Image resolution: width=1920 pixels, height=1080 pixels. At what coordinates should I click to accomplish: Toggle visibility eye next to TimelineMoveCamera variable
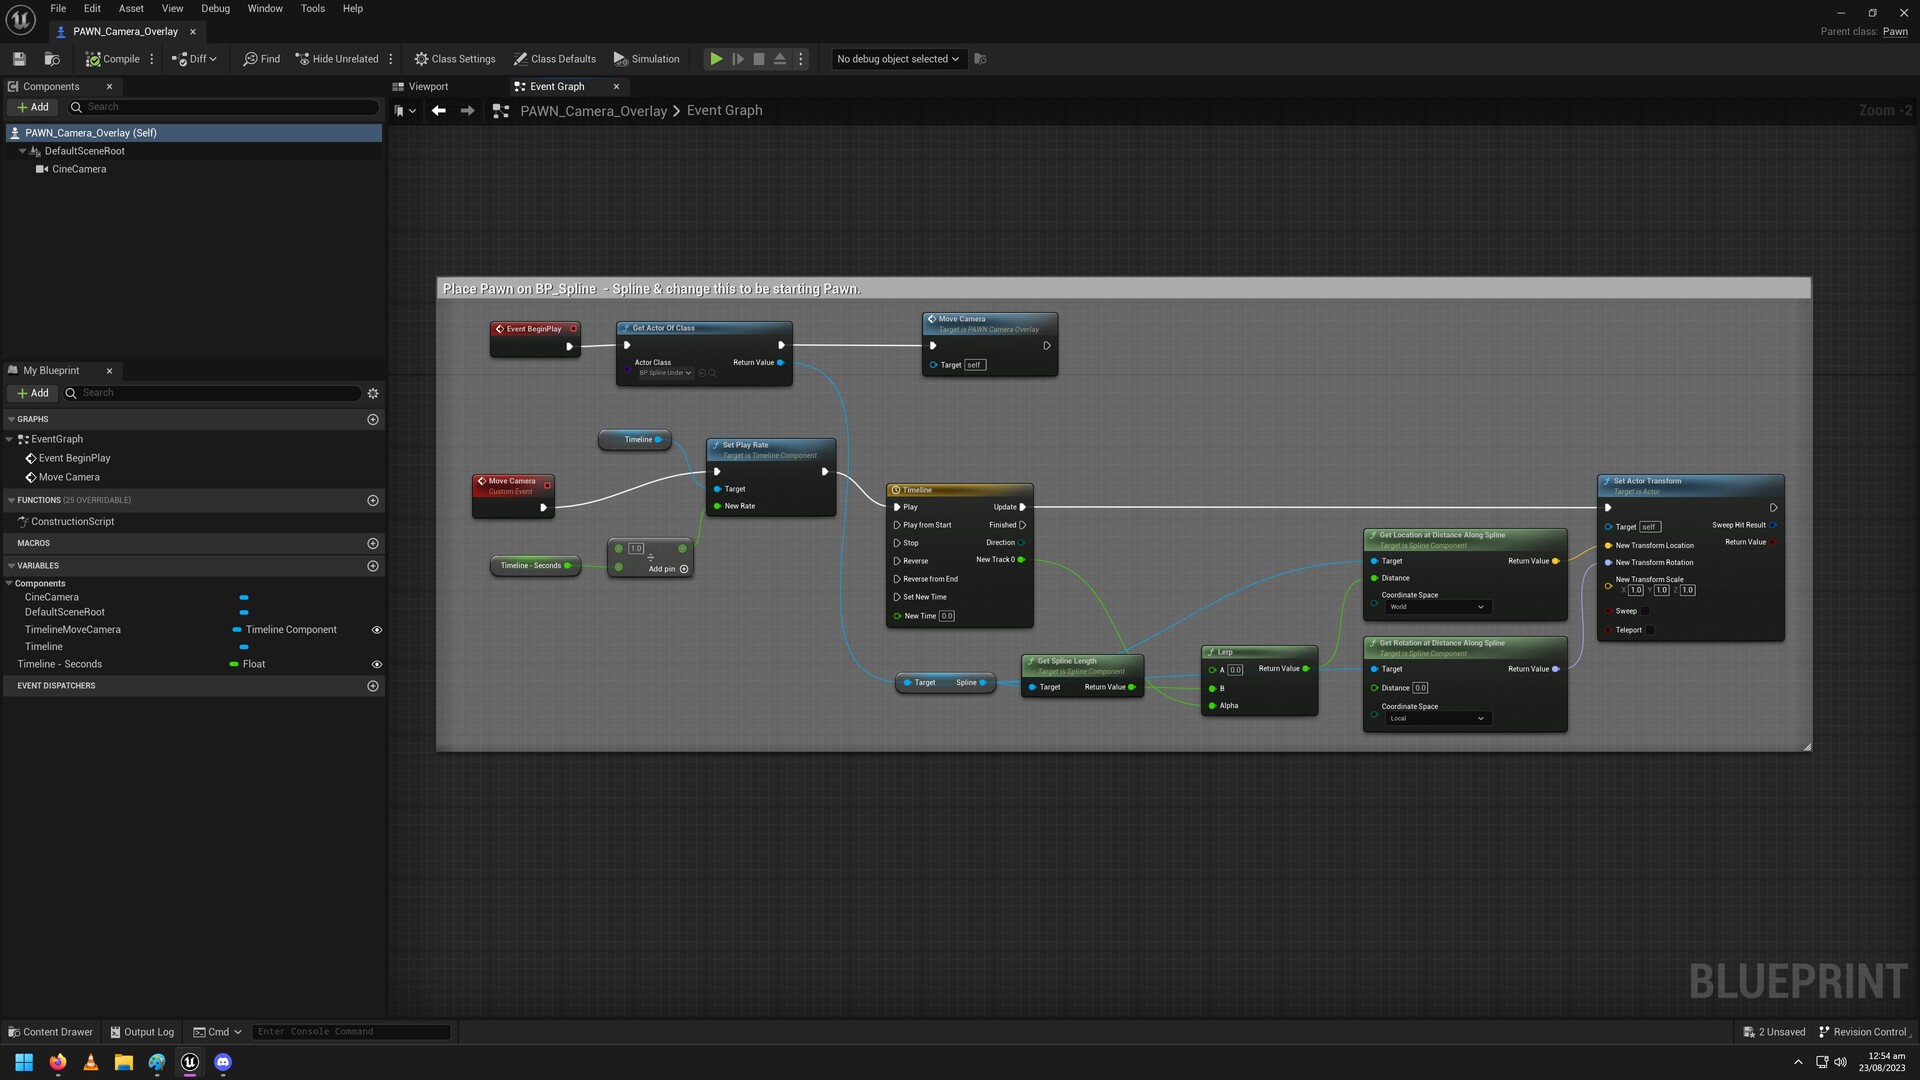point(377,629)
